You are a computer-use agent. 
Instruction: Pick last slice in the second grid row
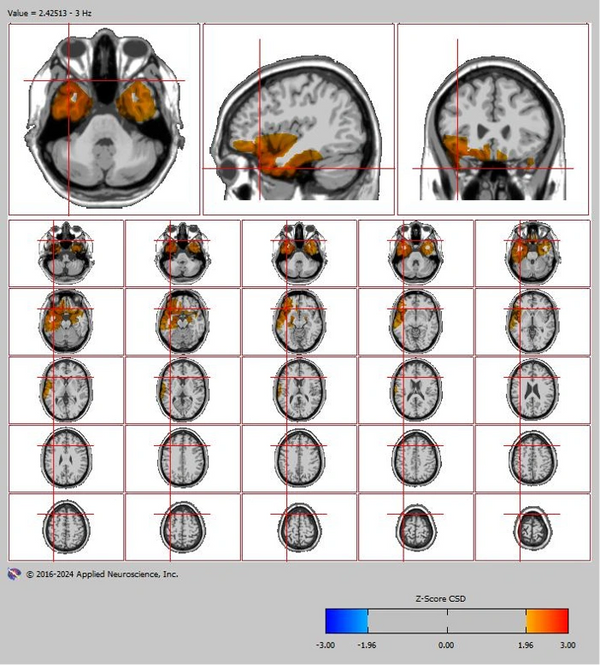pos(531,320)
